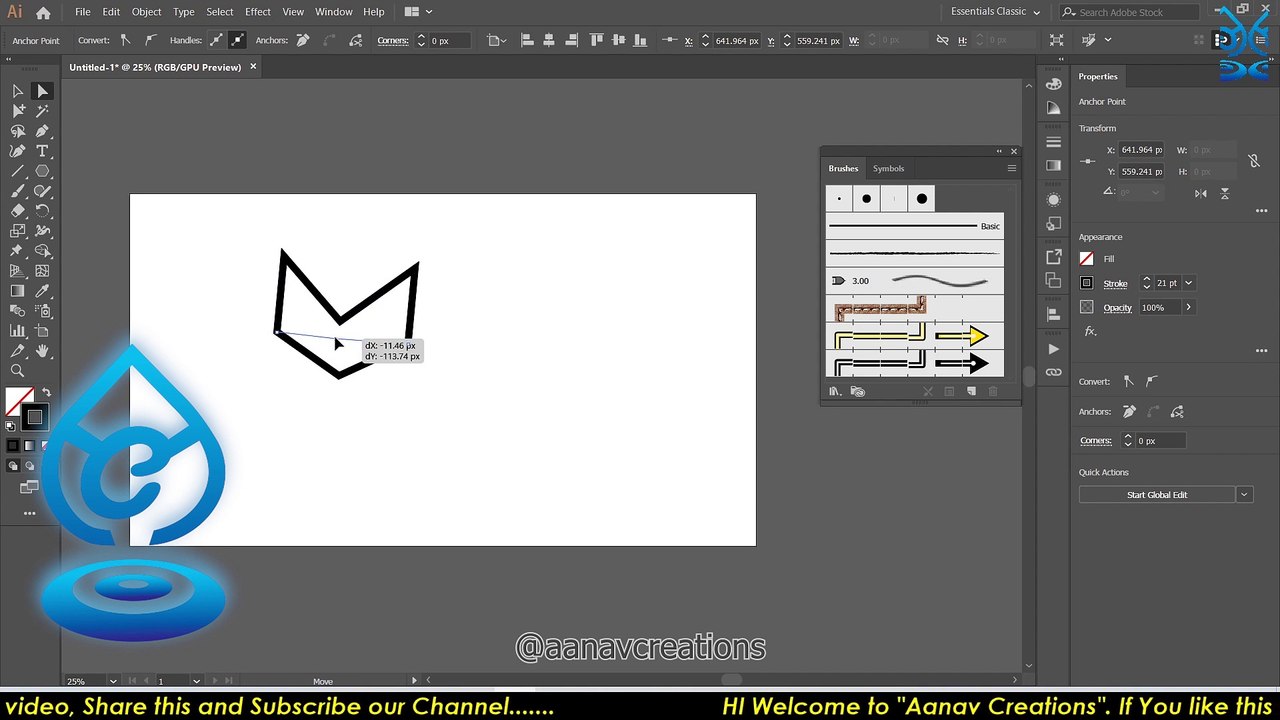This screenshot has height=720, width=1280.
Task: Open the Actions panel play icon
Action: click(x=1053, y=349)
